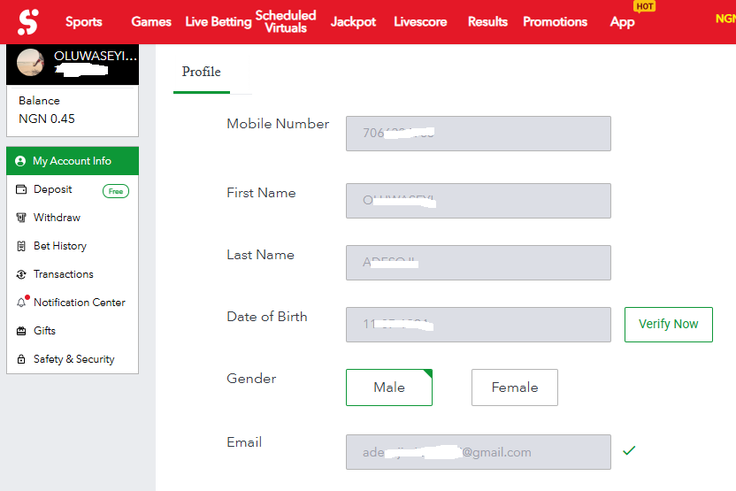This screenshot has height=491, width=736.
Task: Click the Mobile Number label
Action: click(x=278, y=124)
